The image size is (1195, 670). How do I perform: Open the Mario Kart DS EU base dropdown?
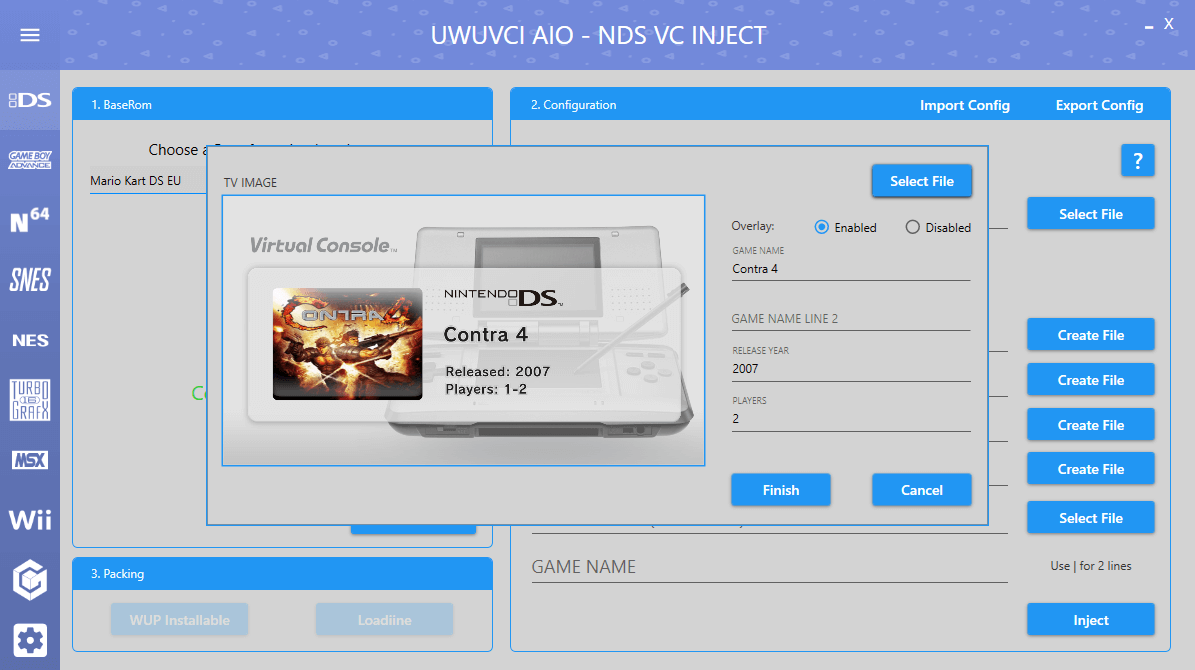[145, 181]
